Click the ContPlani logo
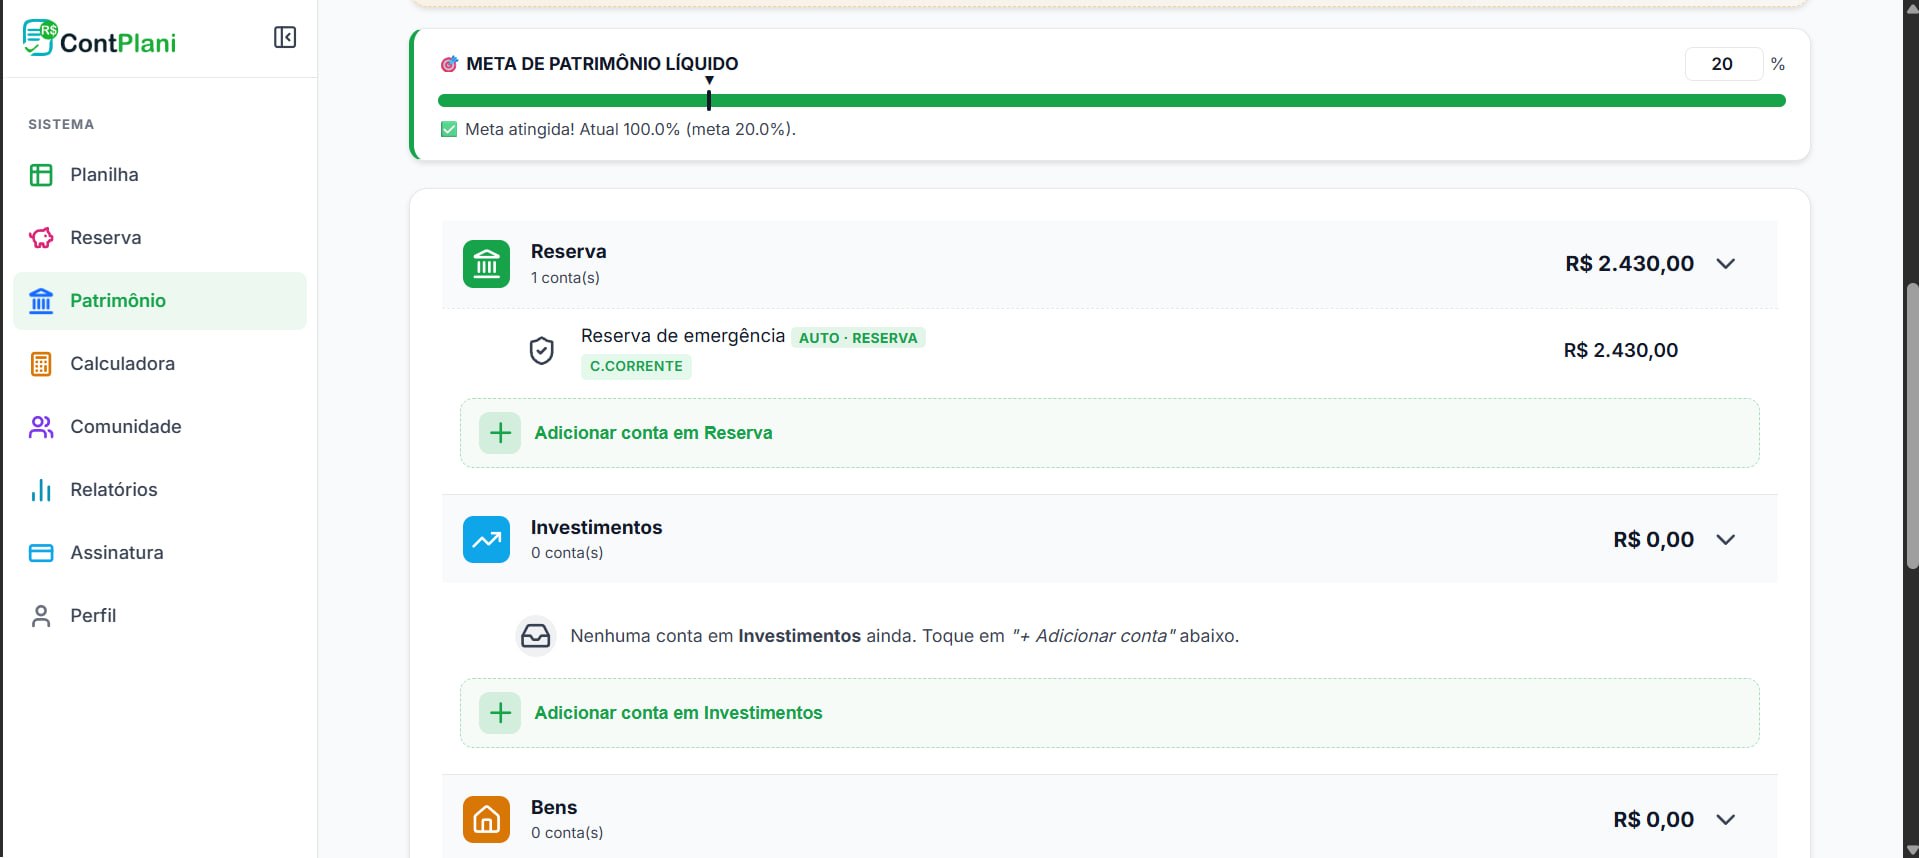The height and width of the screenshot is (858, 1919). click(99, 39)
